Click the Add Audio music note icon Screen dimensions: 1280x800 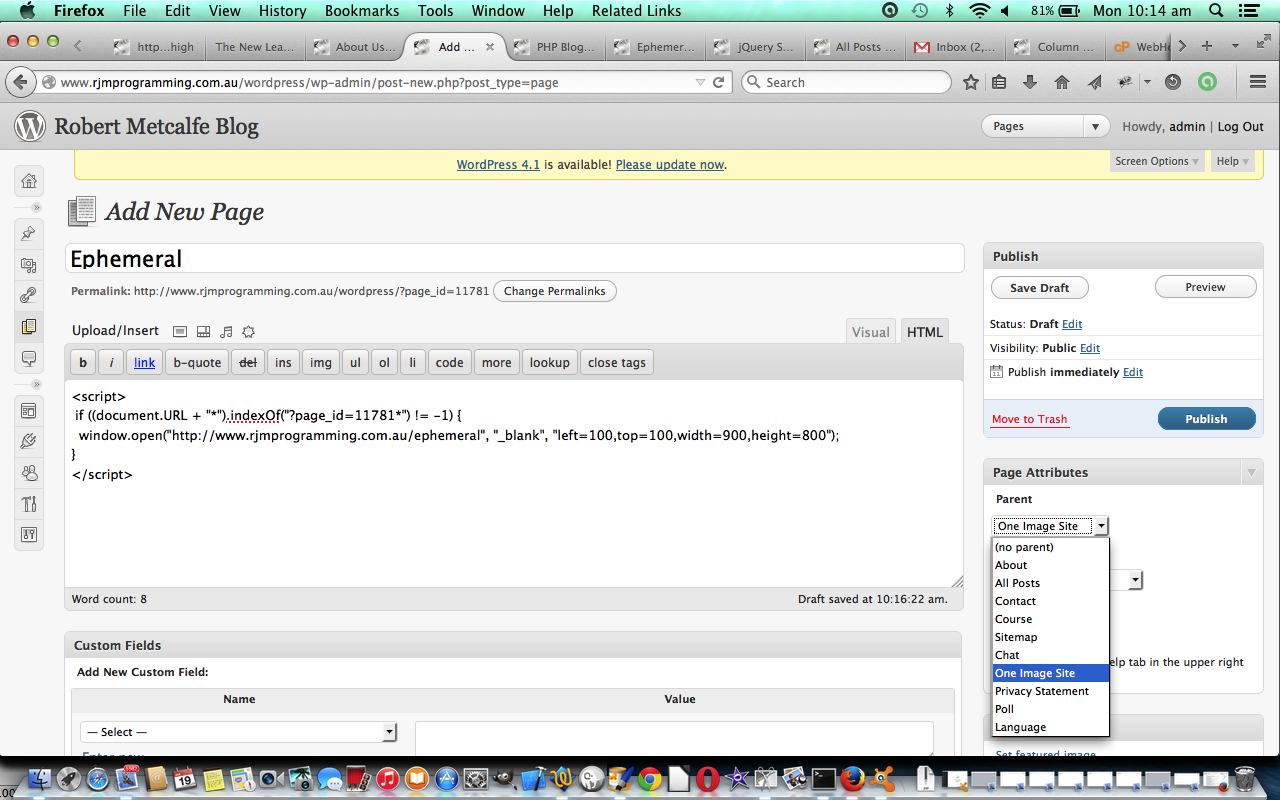pos(226,331)
